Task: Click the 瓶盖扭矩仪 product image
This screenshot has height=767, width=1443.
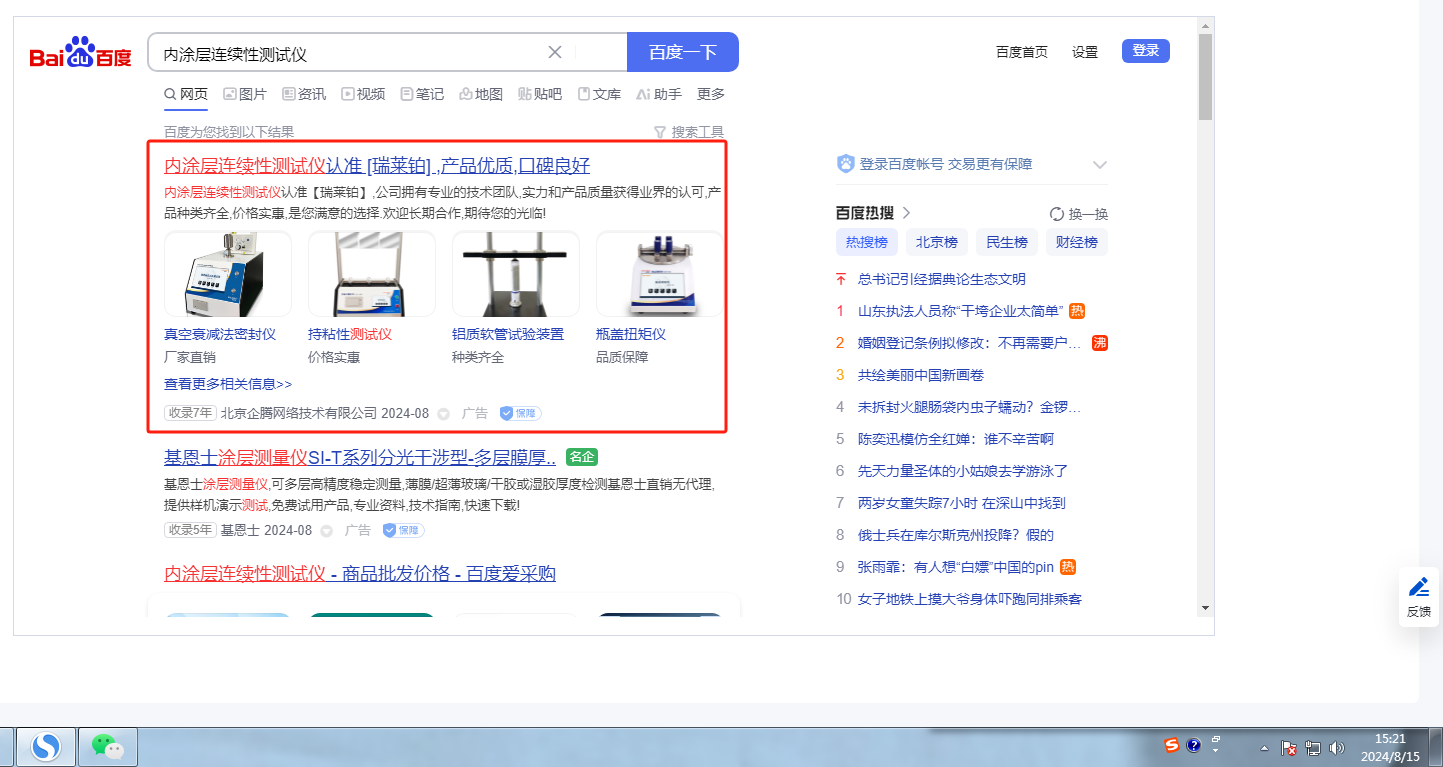Action: [x=659, y=274]
